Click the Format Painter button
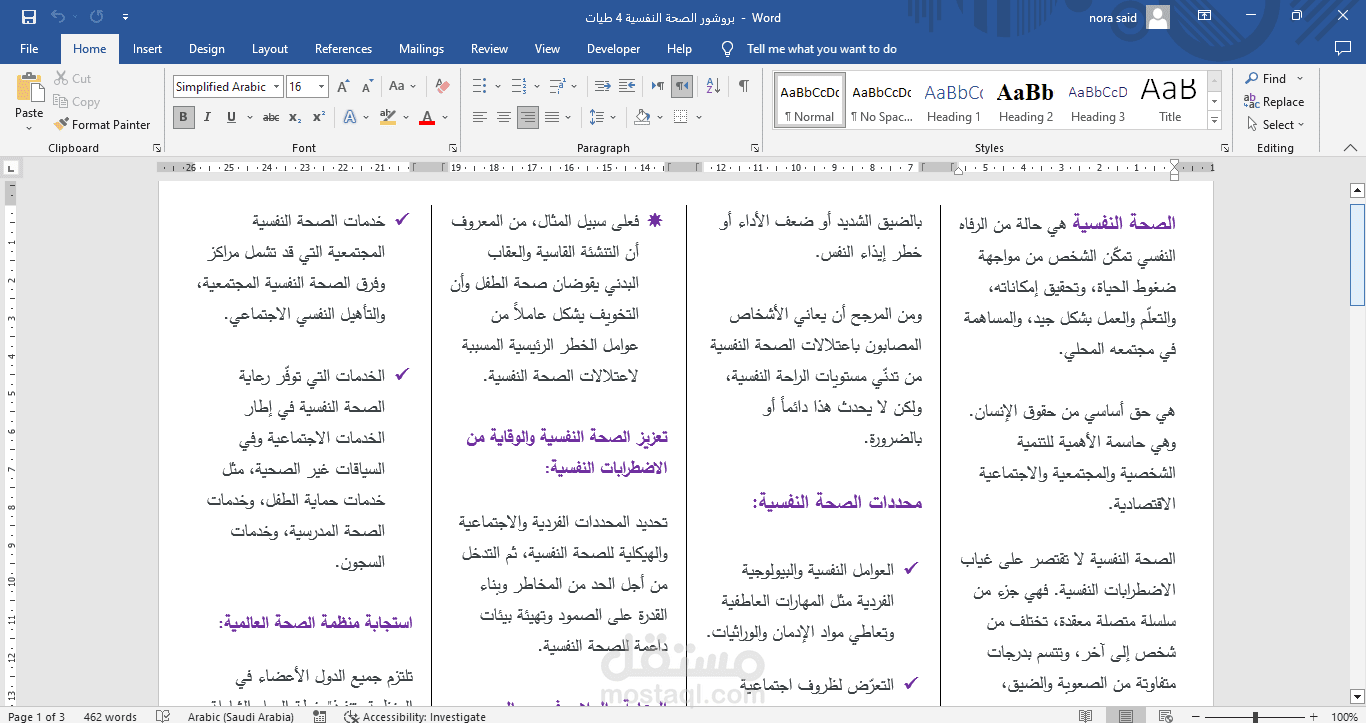1366x723 pixels. [101, 125]
